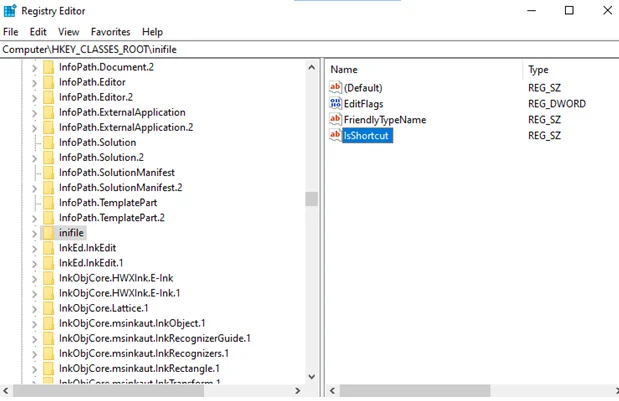The image size is (619, 401).
Task: Expand the InfoPath.Editor.2 key
Action: [34, 98]
